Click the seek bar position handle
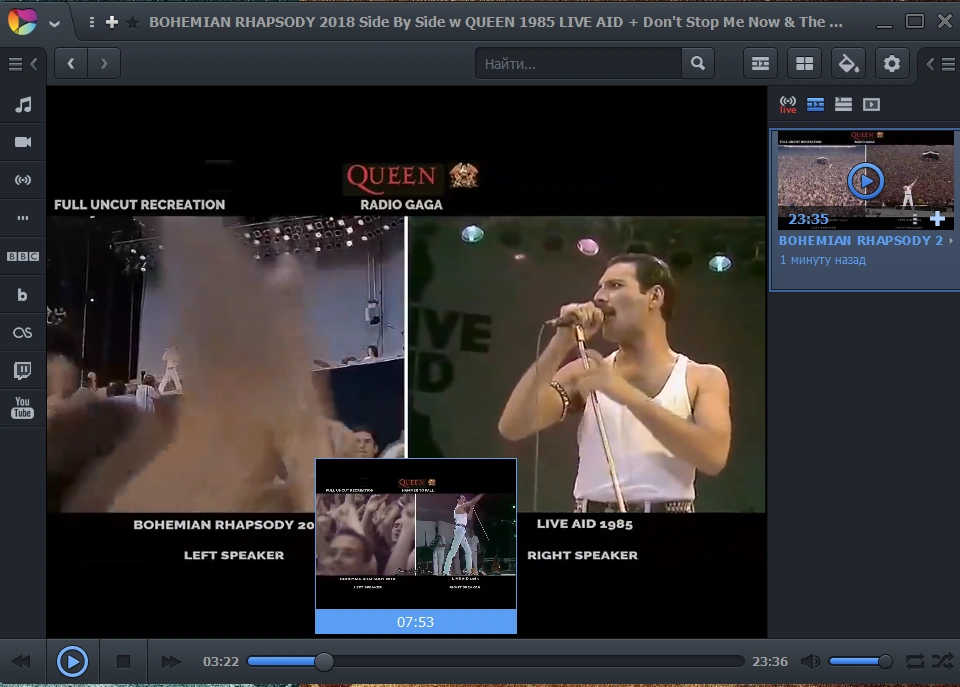 tap(324, 661)
